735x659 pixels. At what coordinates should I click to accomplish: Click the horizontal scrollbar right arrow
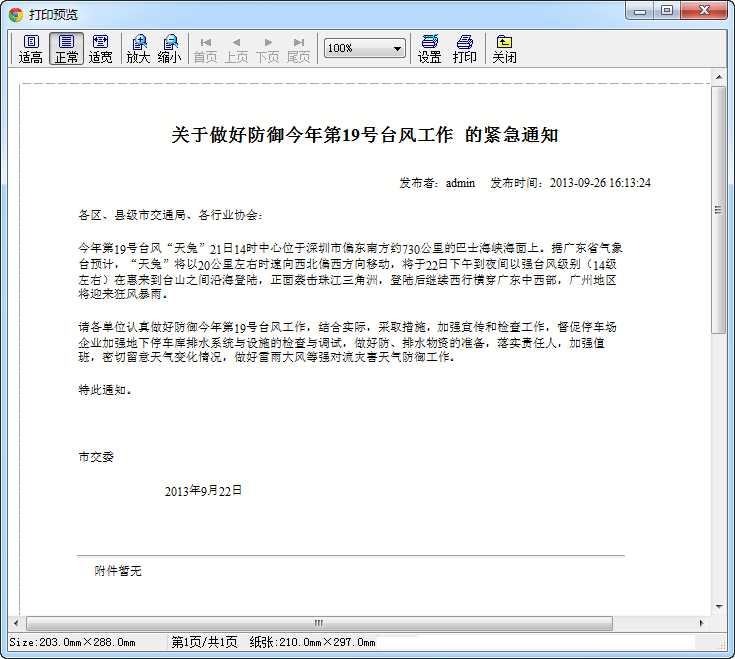point(701,623)
